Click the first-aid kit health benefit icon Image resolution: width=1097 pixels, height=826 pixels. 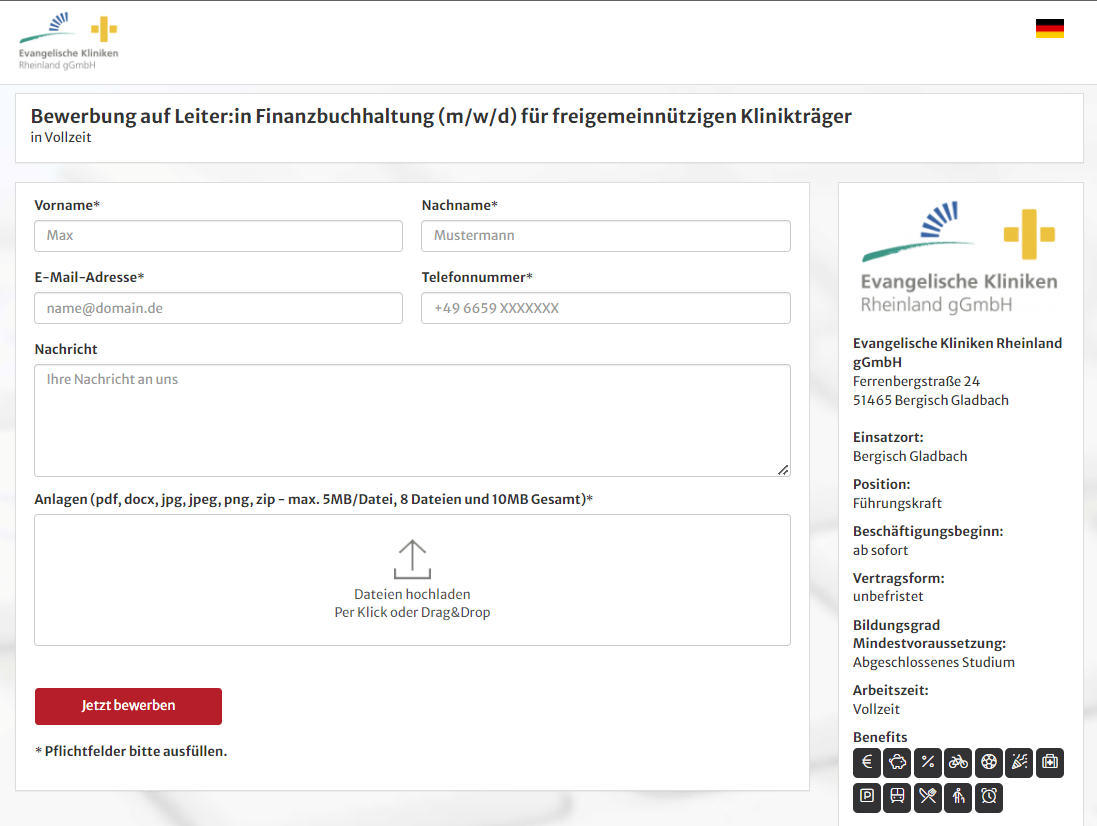point(1050,763)
